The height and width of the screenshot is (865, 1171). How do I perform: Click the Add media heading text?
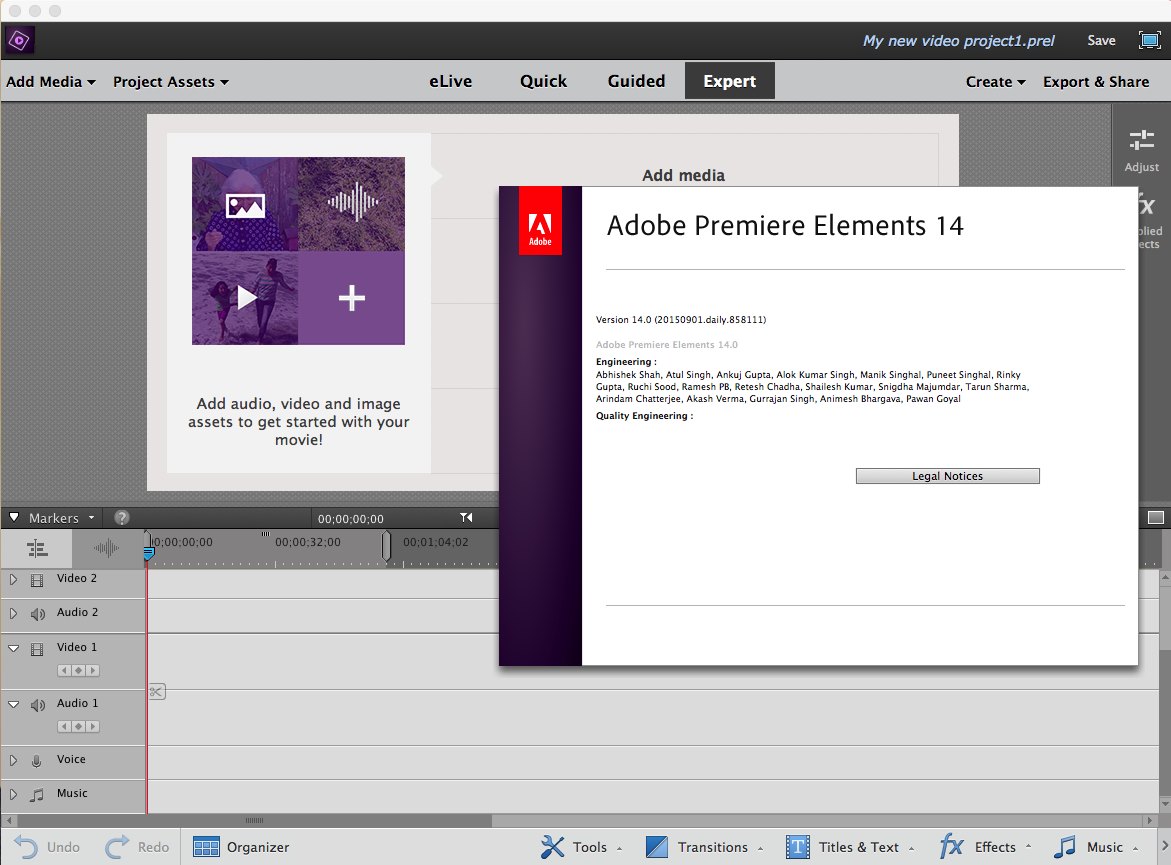click(x=683, y=175)
